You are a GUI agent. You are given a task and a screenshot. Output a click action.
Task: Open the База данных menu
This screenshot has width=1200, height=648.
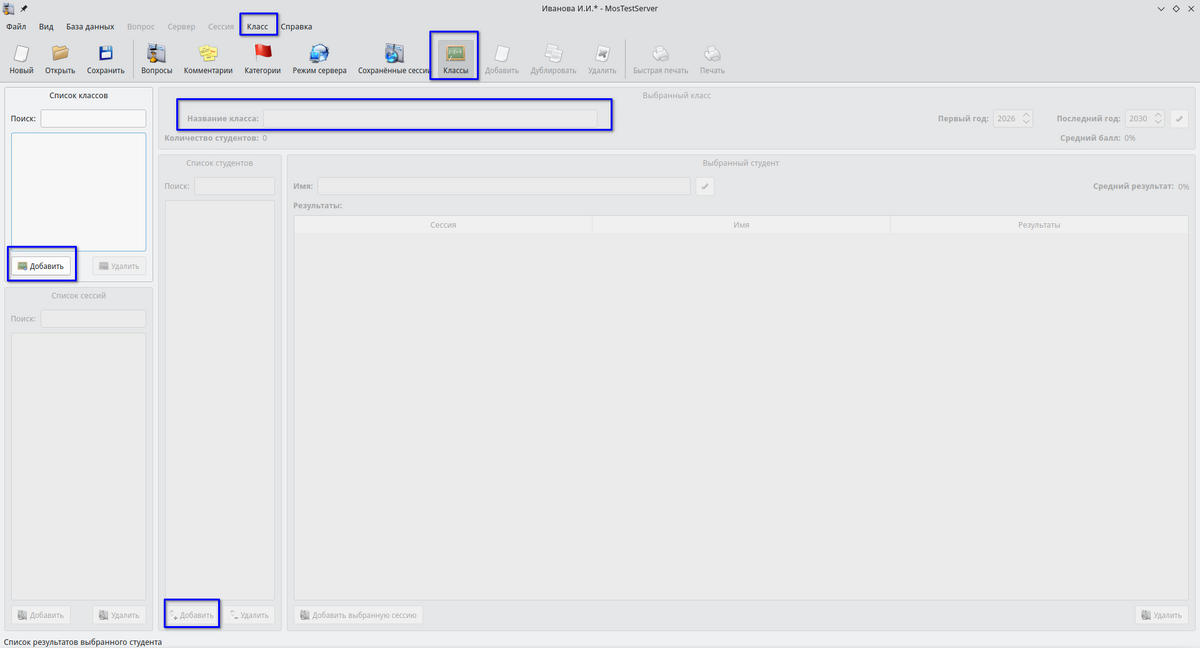90,26
